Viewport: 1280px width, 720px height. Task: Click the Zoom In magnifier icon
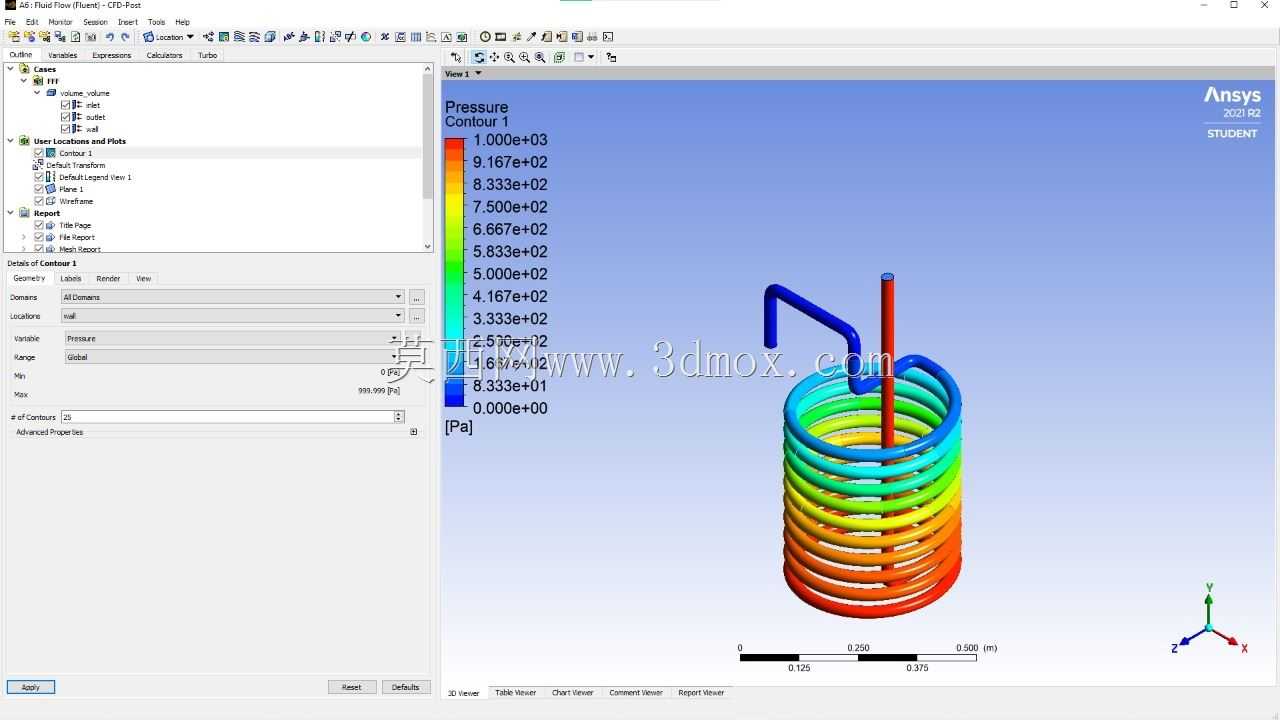pos(524,57)
